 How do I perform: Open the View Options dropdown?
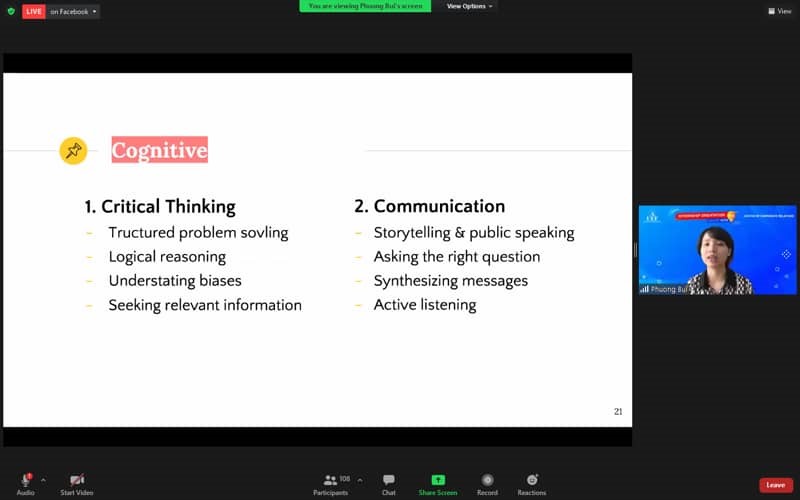pos(469,6)
